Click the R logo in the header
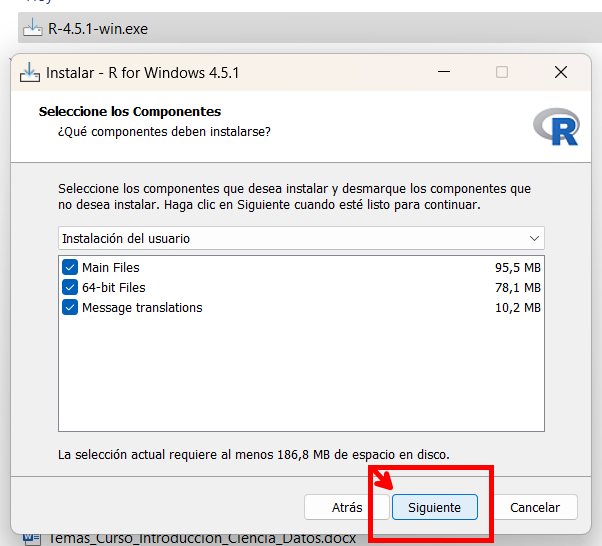The image size is (602, 546). pos(557,127)
